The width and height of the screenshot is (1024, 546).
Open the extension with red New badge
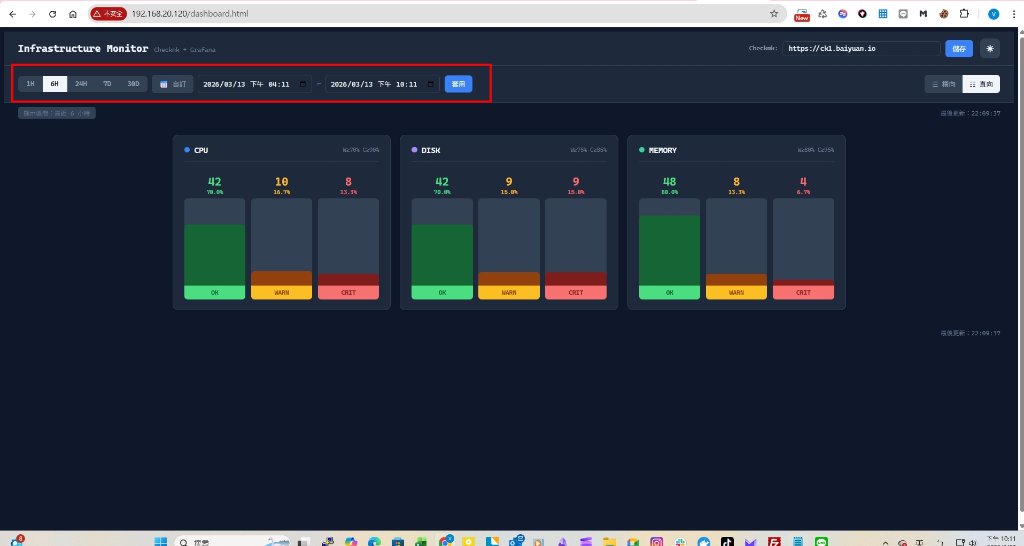tap(802, 14)
